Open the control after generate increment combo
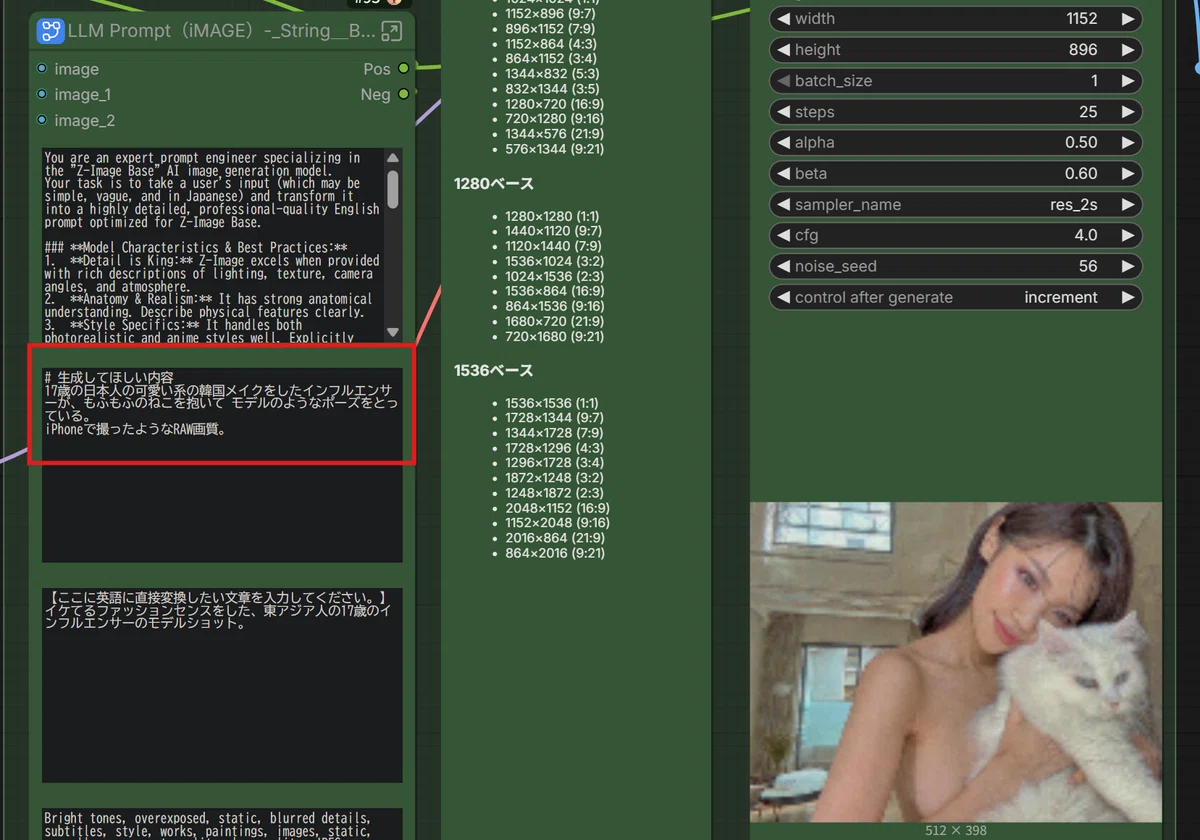1200x840 pixels. 955,298
